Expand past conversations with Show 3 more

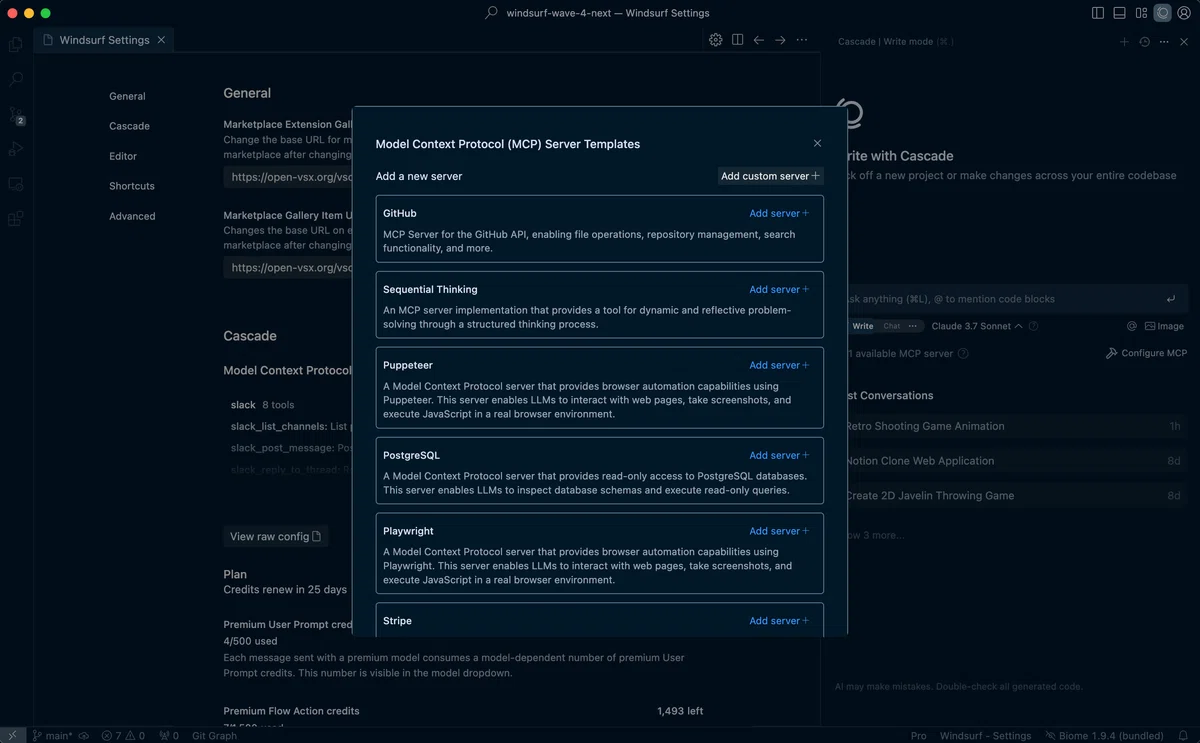(874, 535)
